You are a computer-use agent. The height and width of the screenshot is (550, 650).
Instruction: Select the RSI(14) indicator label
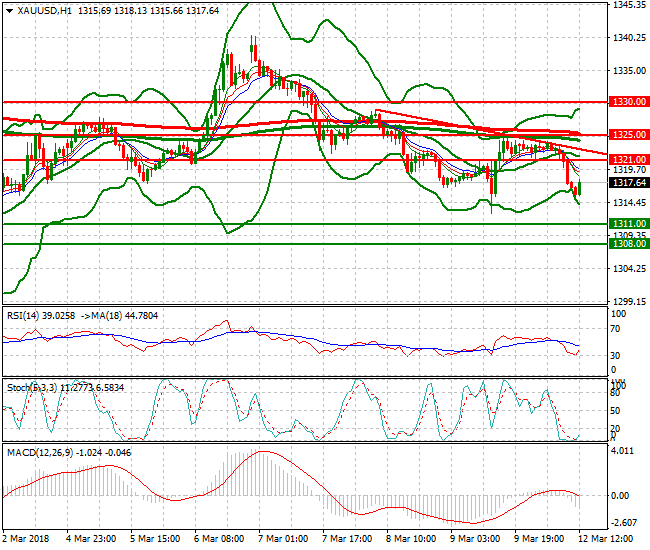[x=22, y=315]
